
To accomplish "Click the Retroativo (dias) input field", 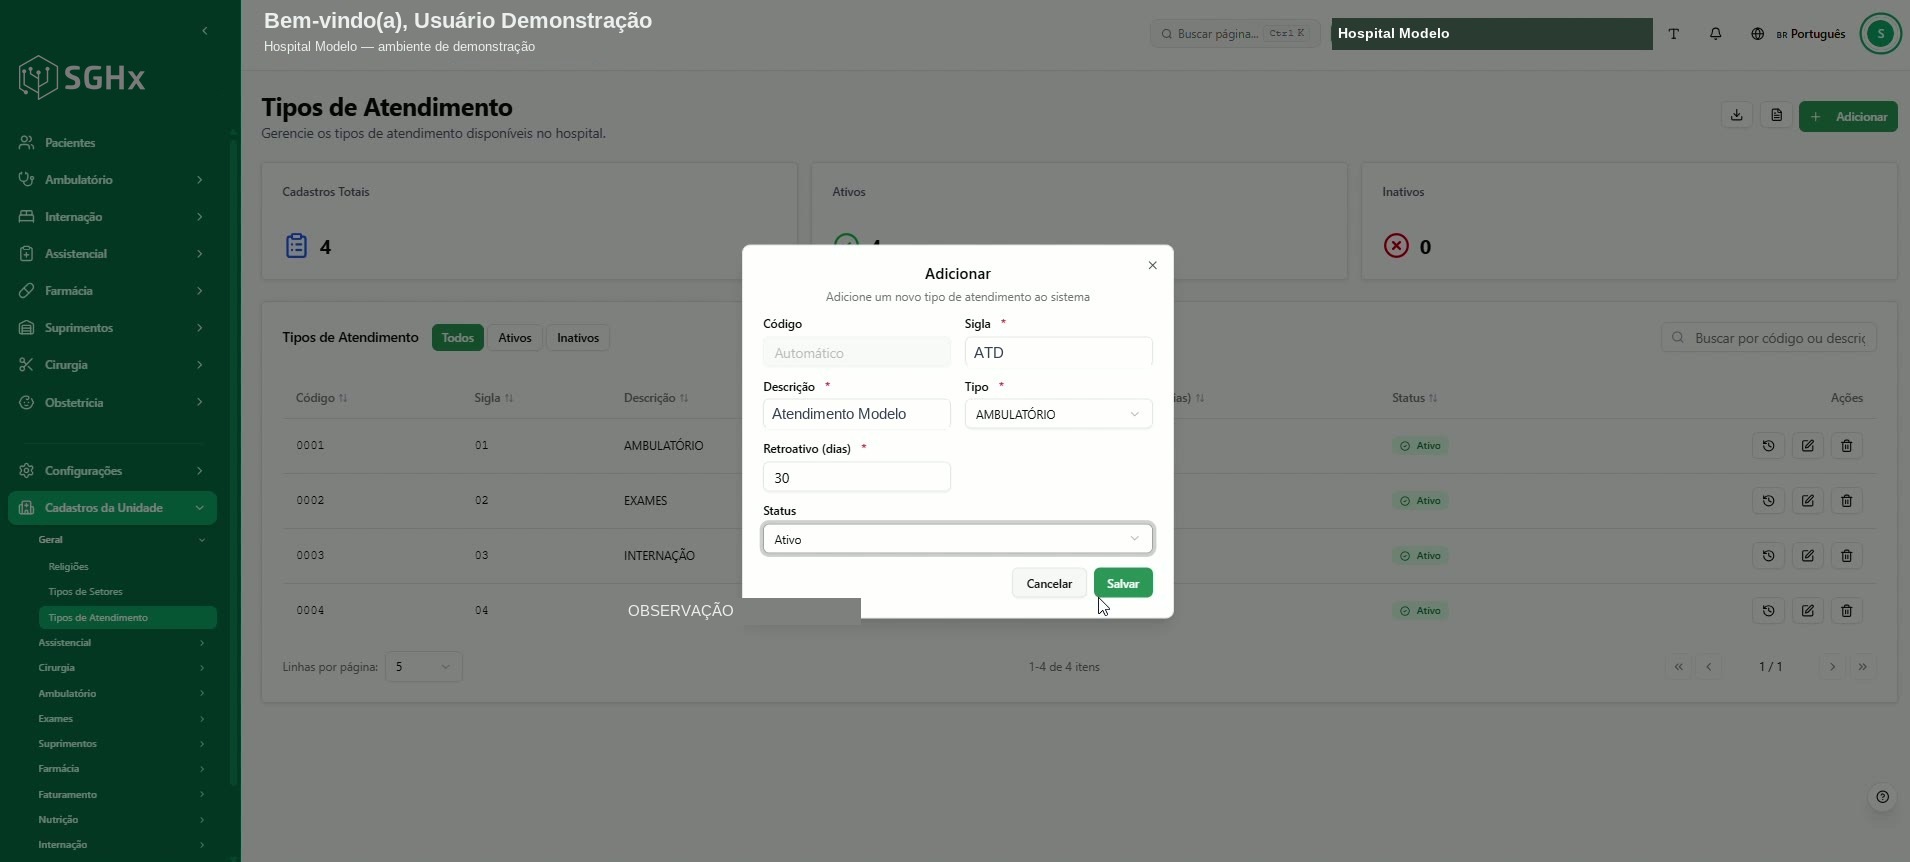I will 856,477.
